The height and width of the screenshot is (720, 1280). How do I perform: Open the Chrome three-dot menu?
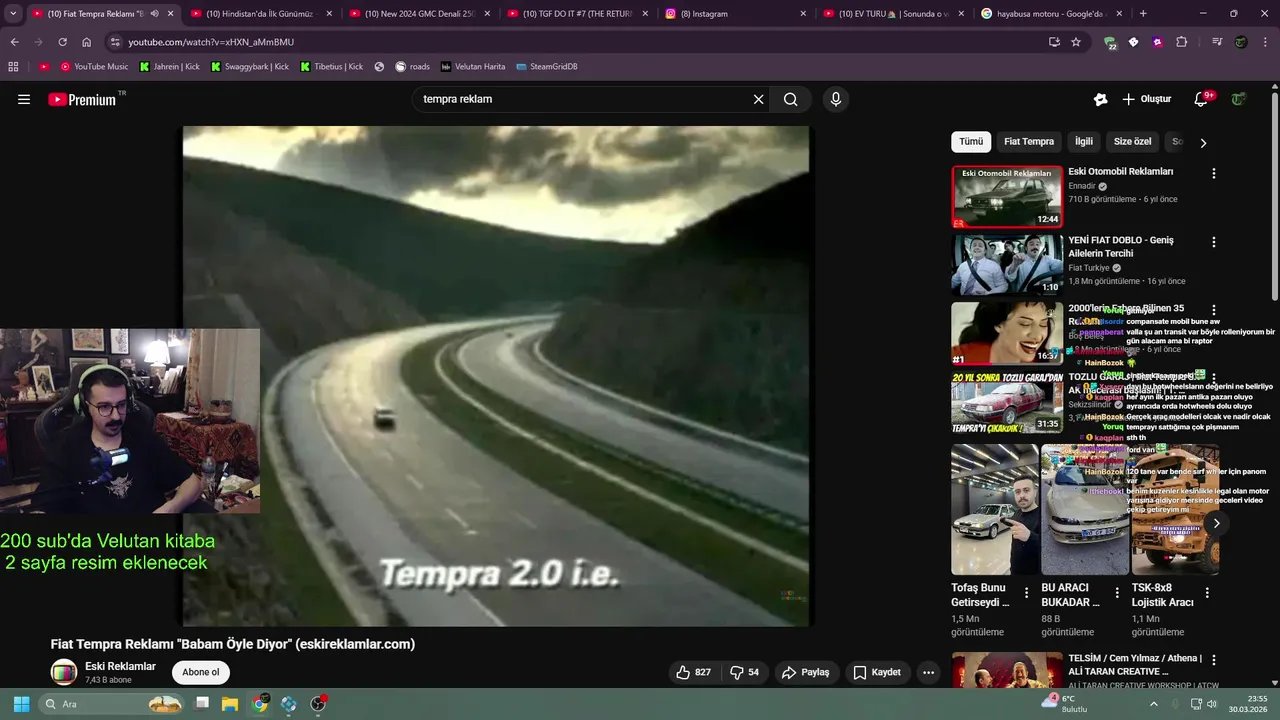coord(1265,42)
